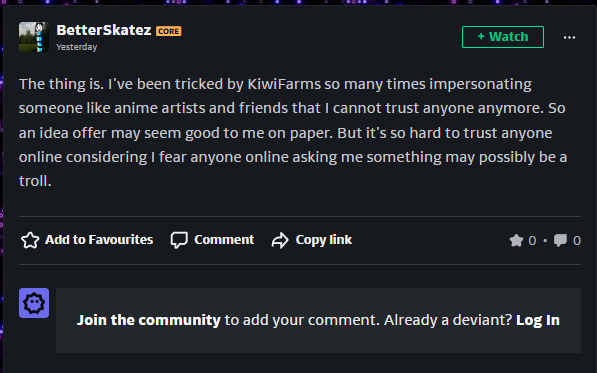Click the purple default avatar icon

coord(34,303)
